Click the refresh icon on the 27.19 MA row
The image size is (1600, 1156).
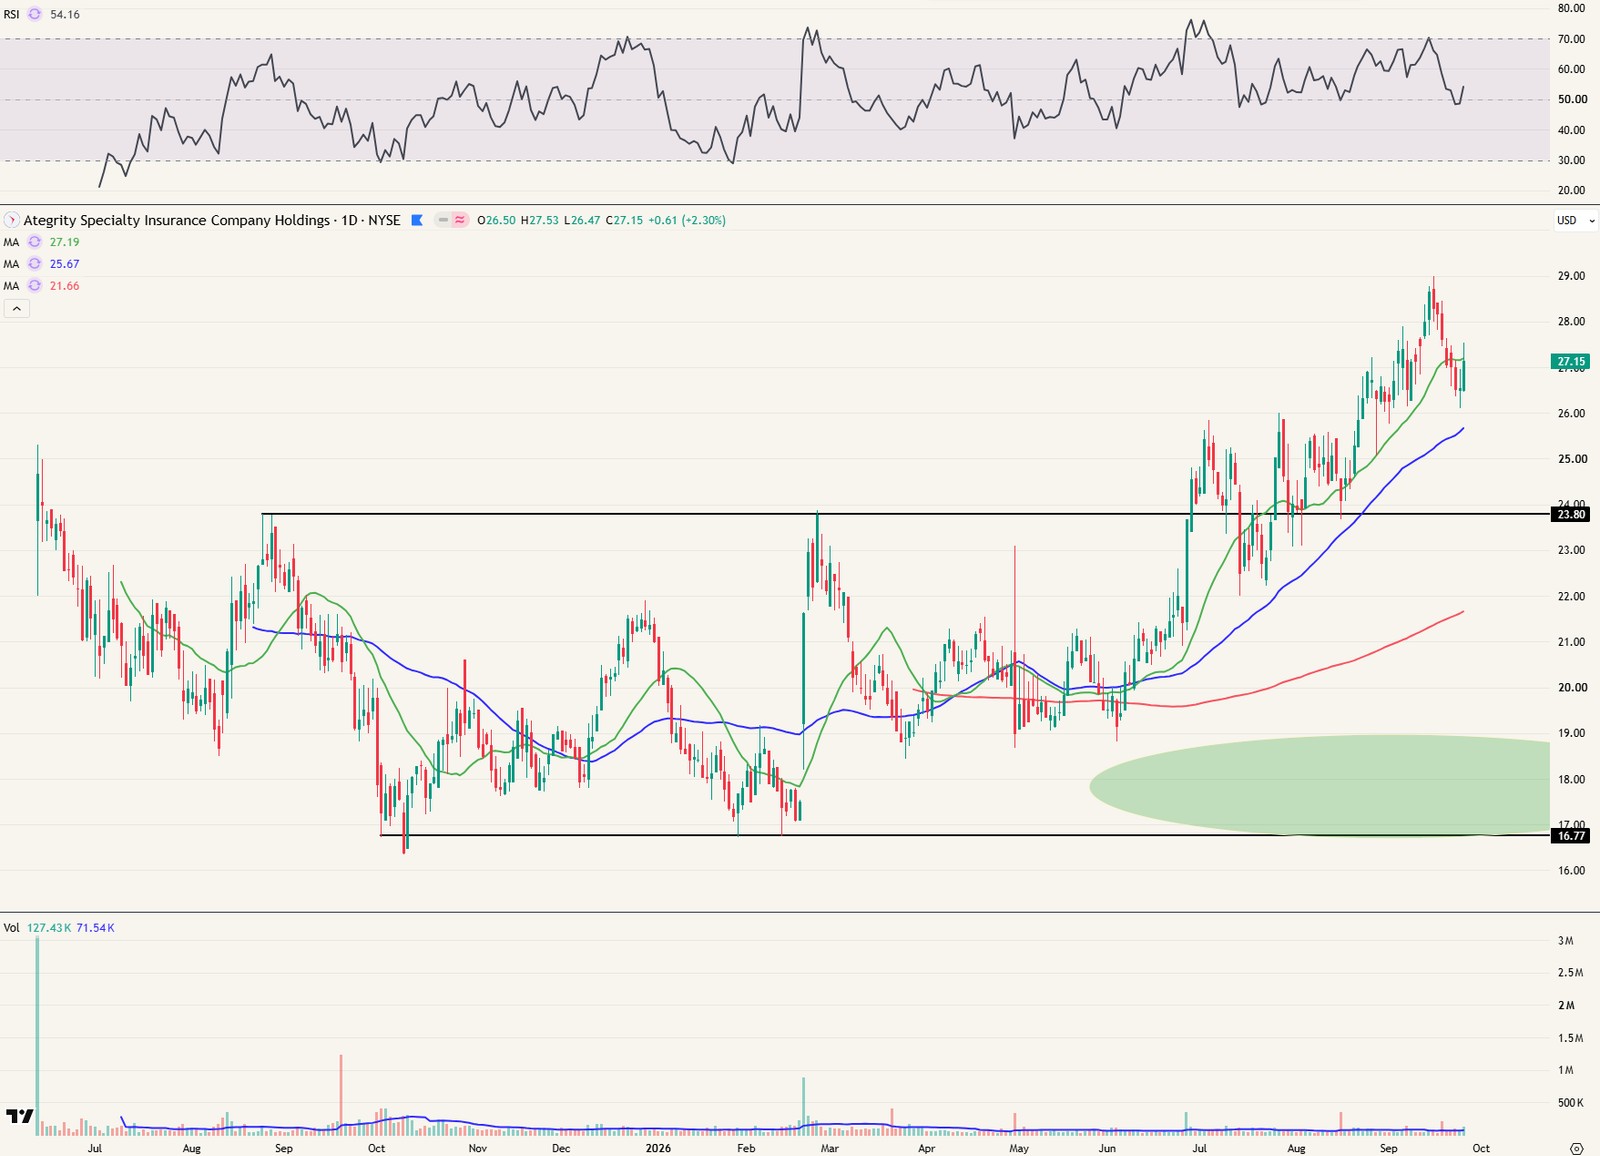click(x=35, y=242)
